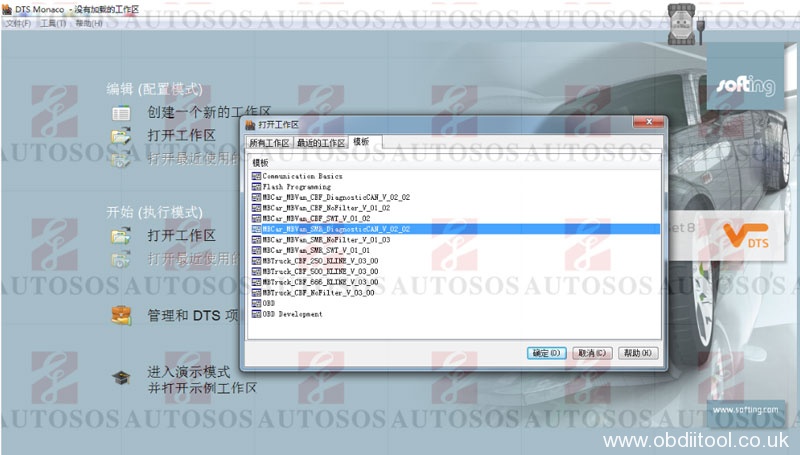Select MBCar_MBVan_CBF_NoFilter_V_01_02 template
Screen dimensions: 800x455
(x=327, y=208)
